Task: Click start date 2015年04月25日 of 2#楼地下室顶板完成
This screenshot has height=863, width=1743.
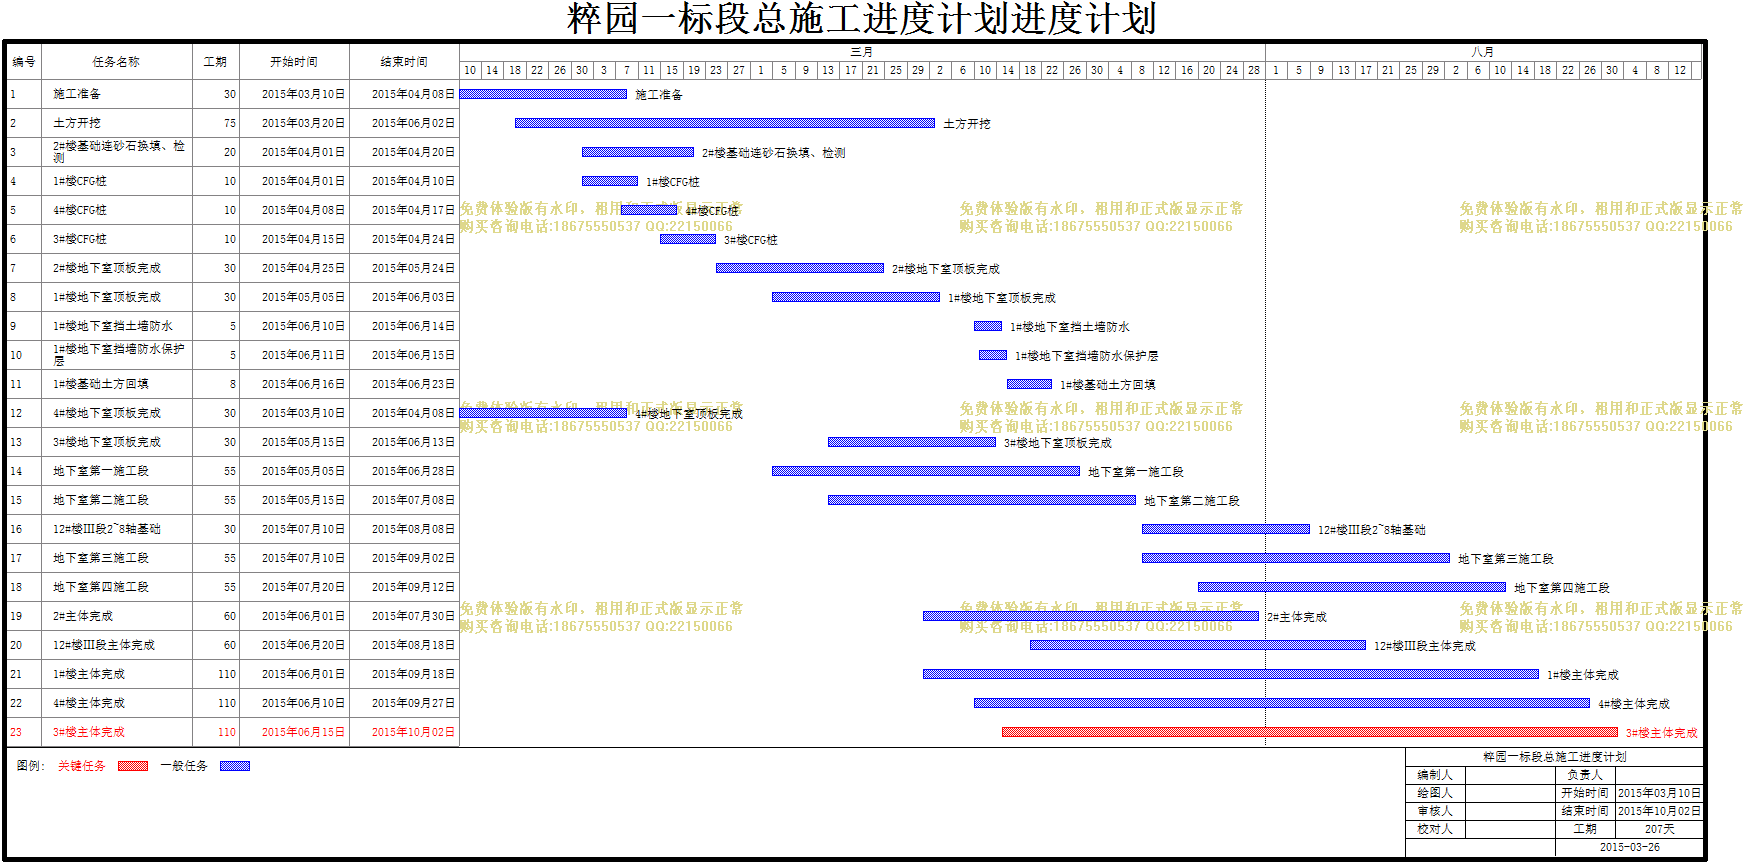Action: point(303,268)
